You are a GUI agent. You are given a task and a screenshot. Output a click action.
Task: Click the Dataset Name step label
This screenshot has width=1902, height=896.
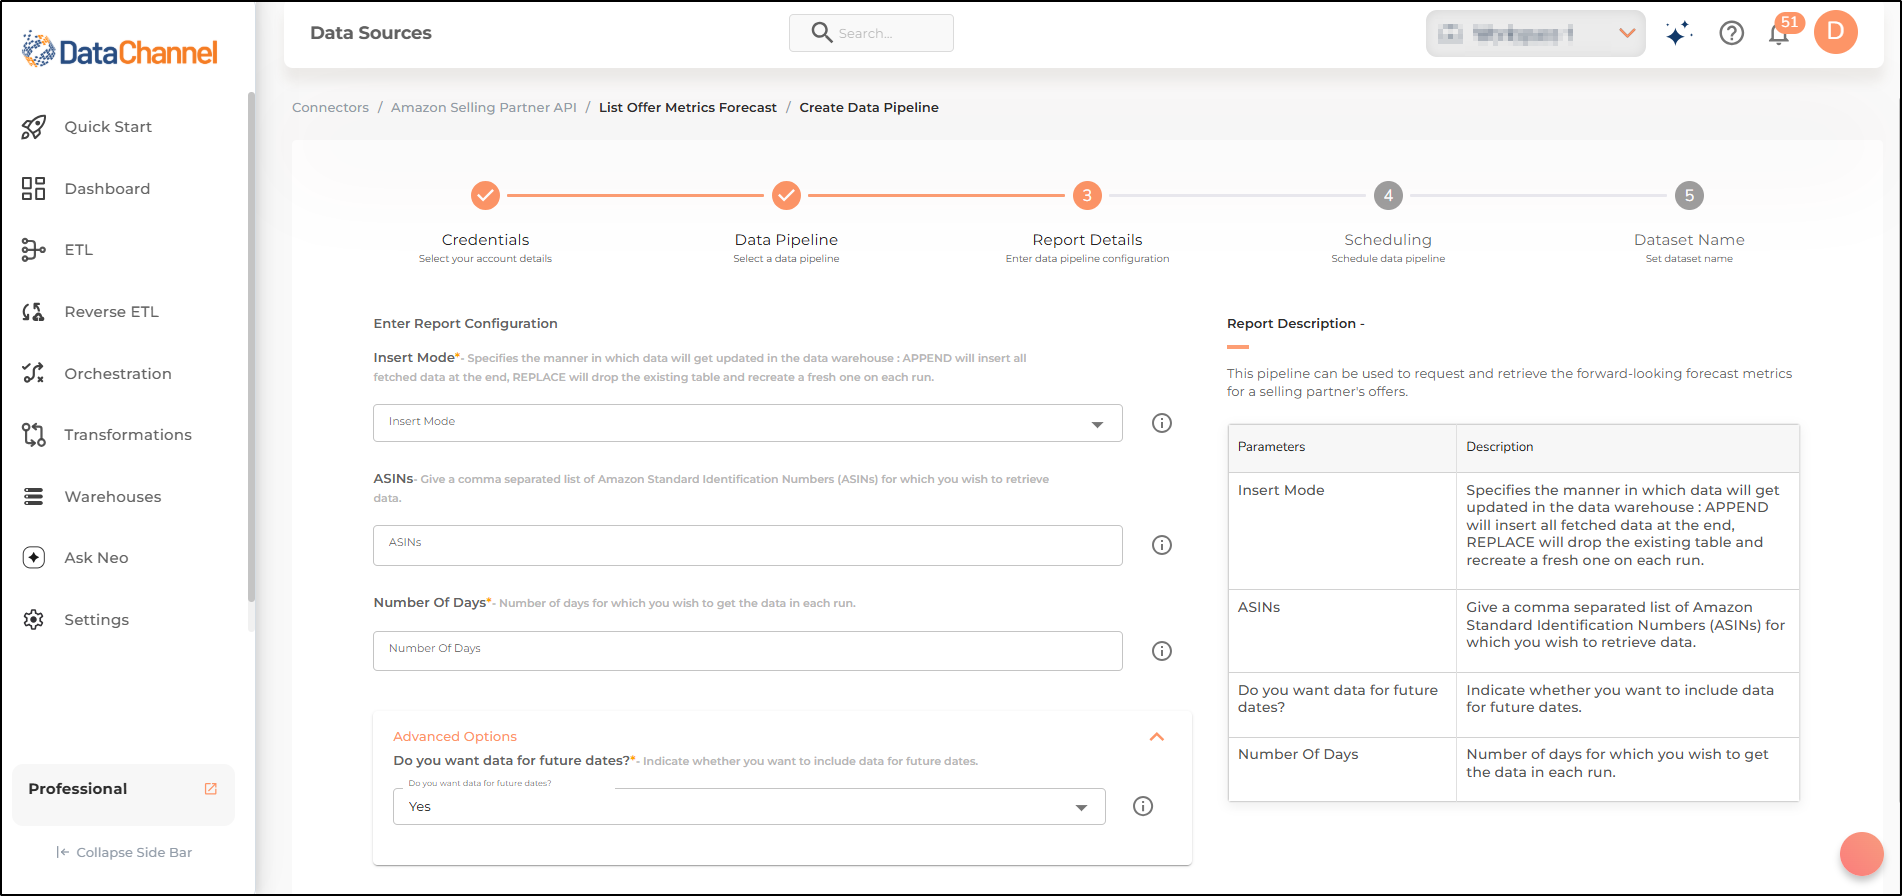click(1689, 240)
